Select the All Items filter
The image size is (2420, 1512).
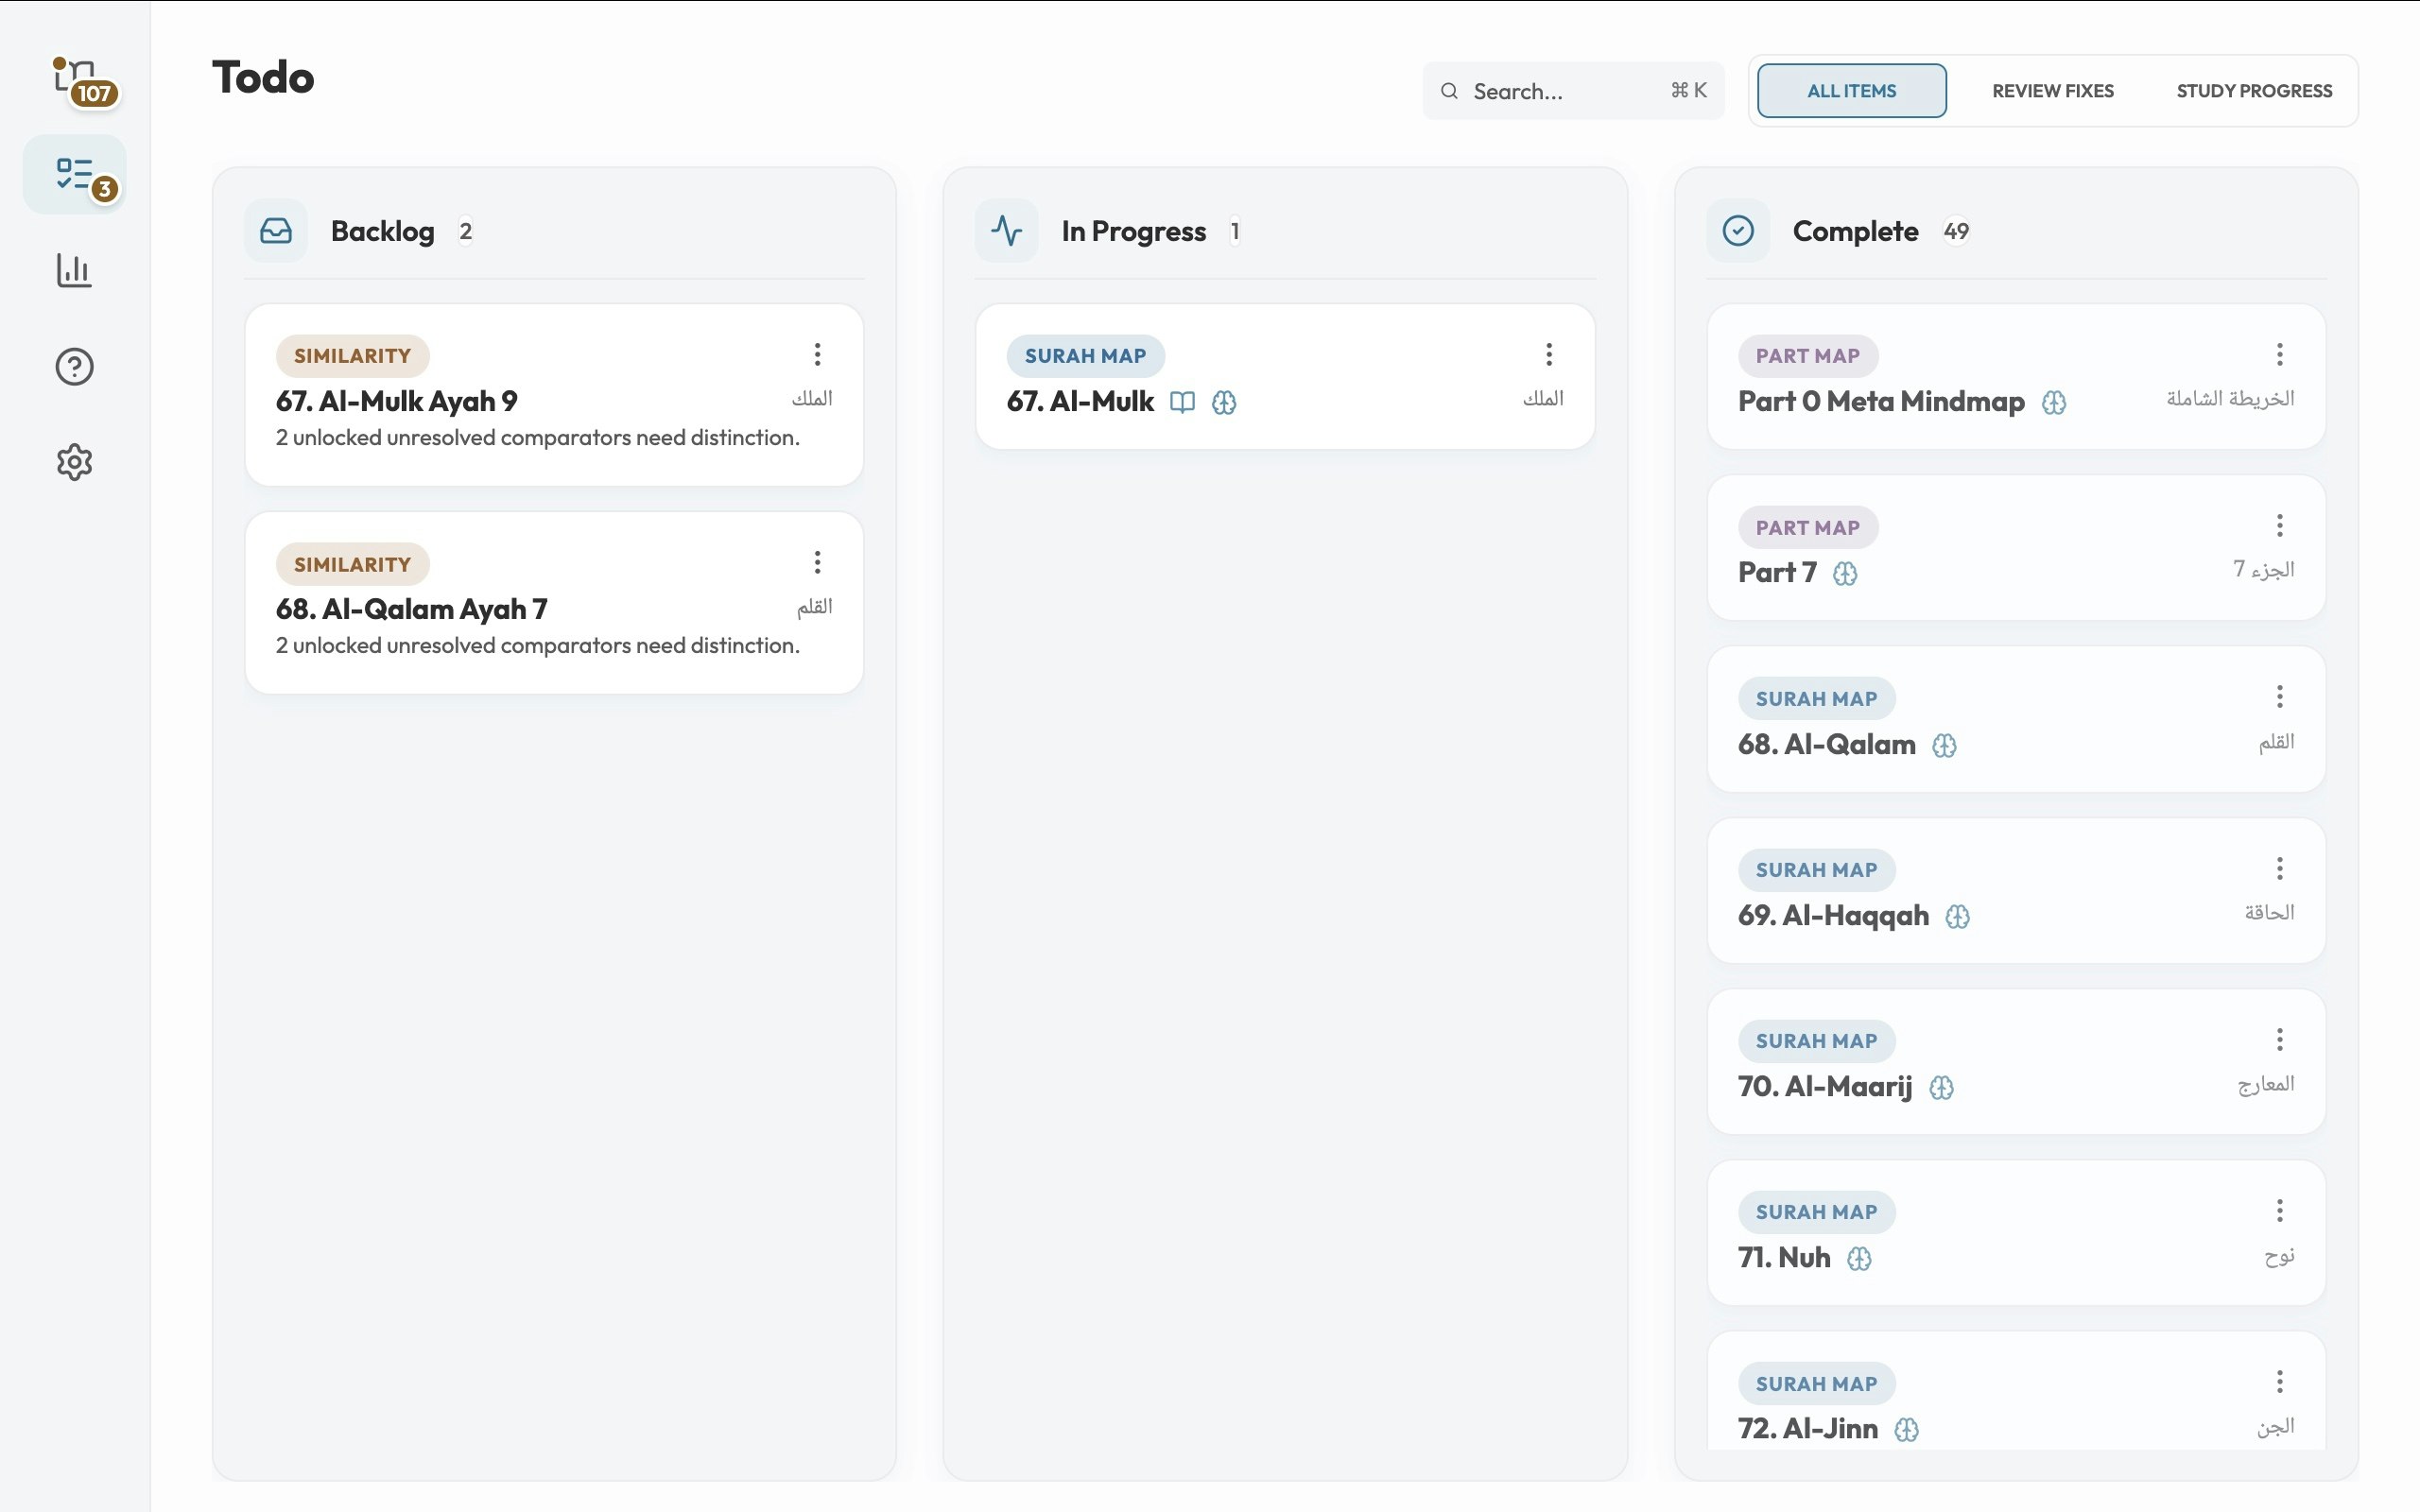pos(1851,91)
